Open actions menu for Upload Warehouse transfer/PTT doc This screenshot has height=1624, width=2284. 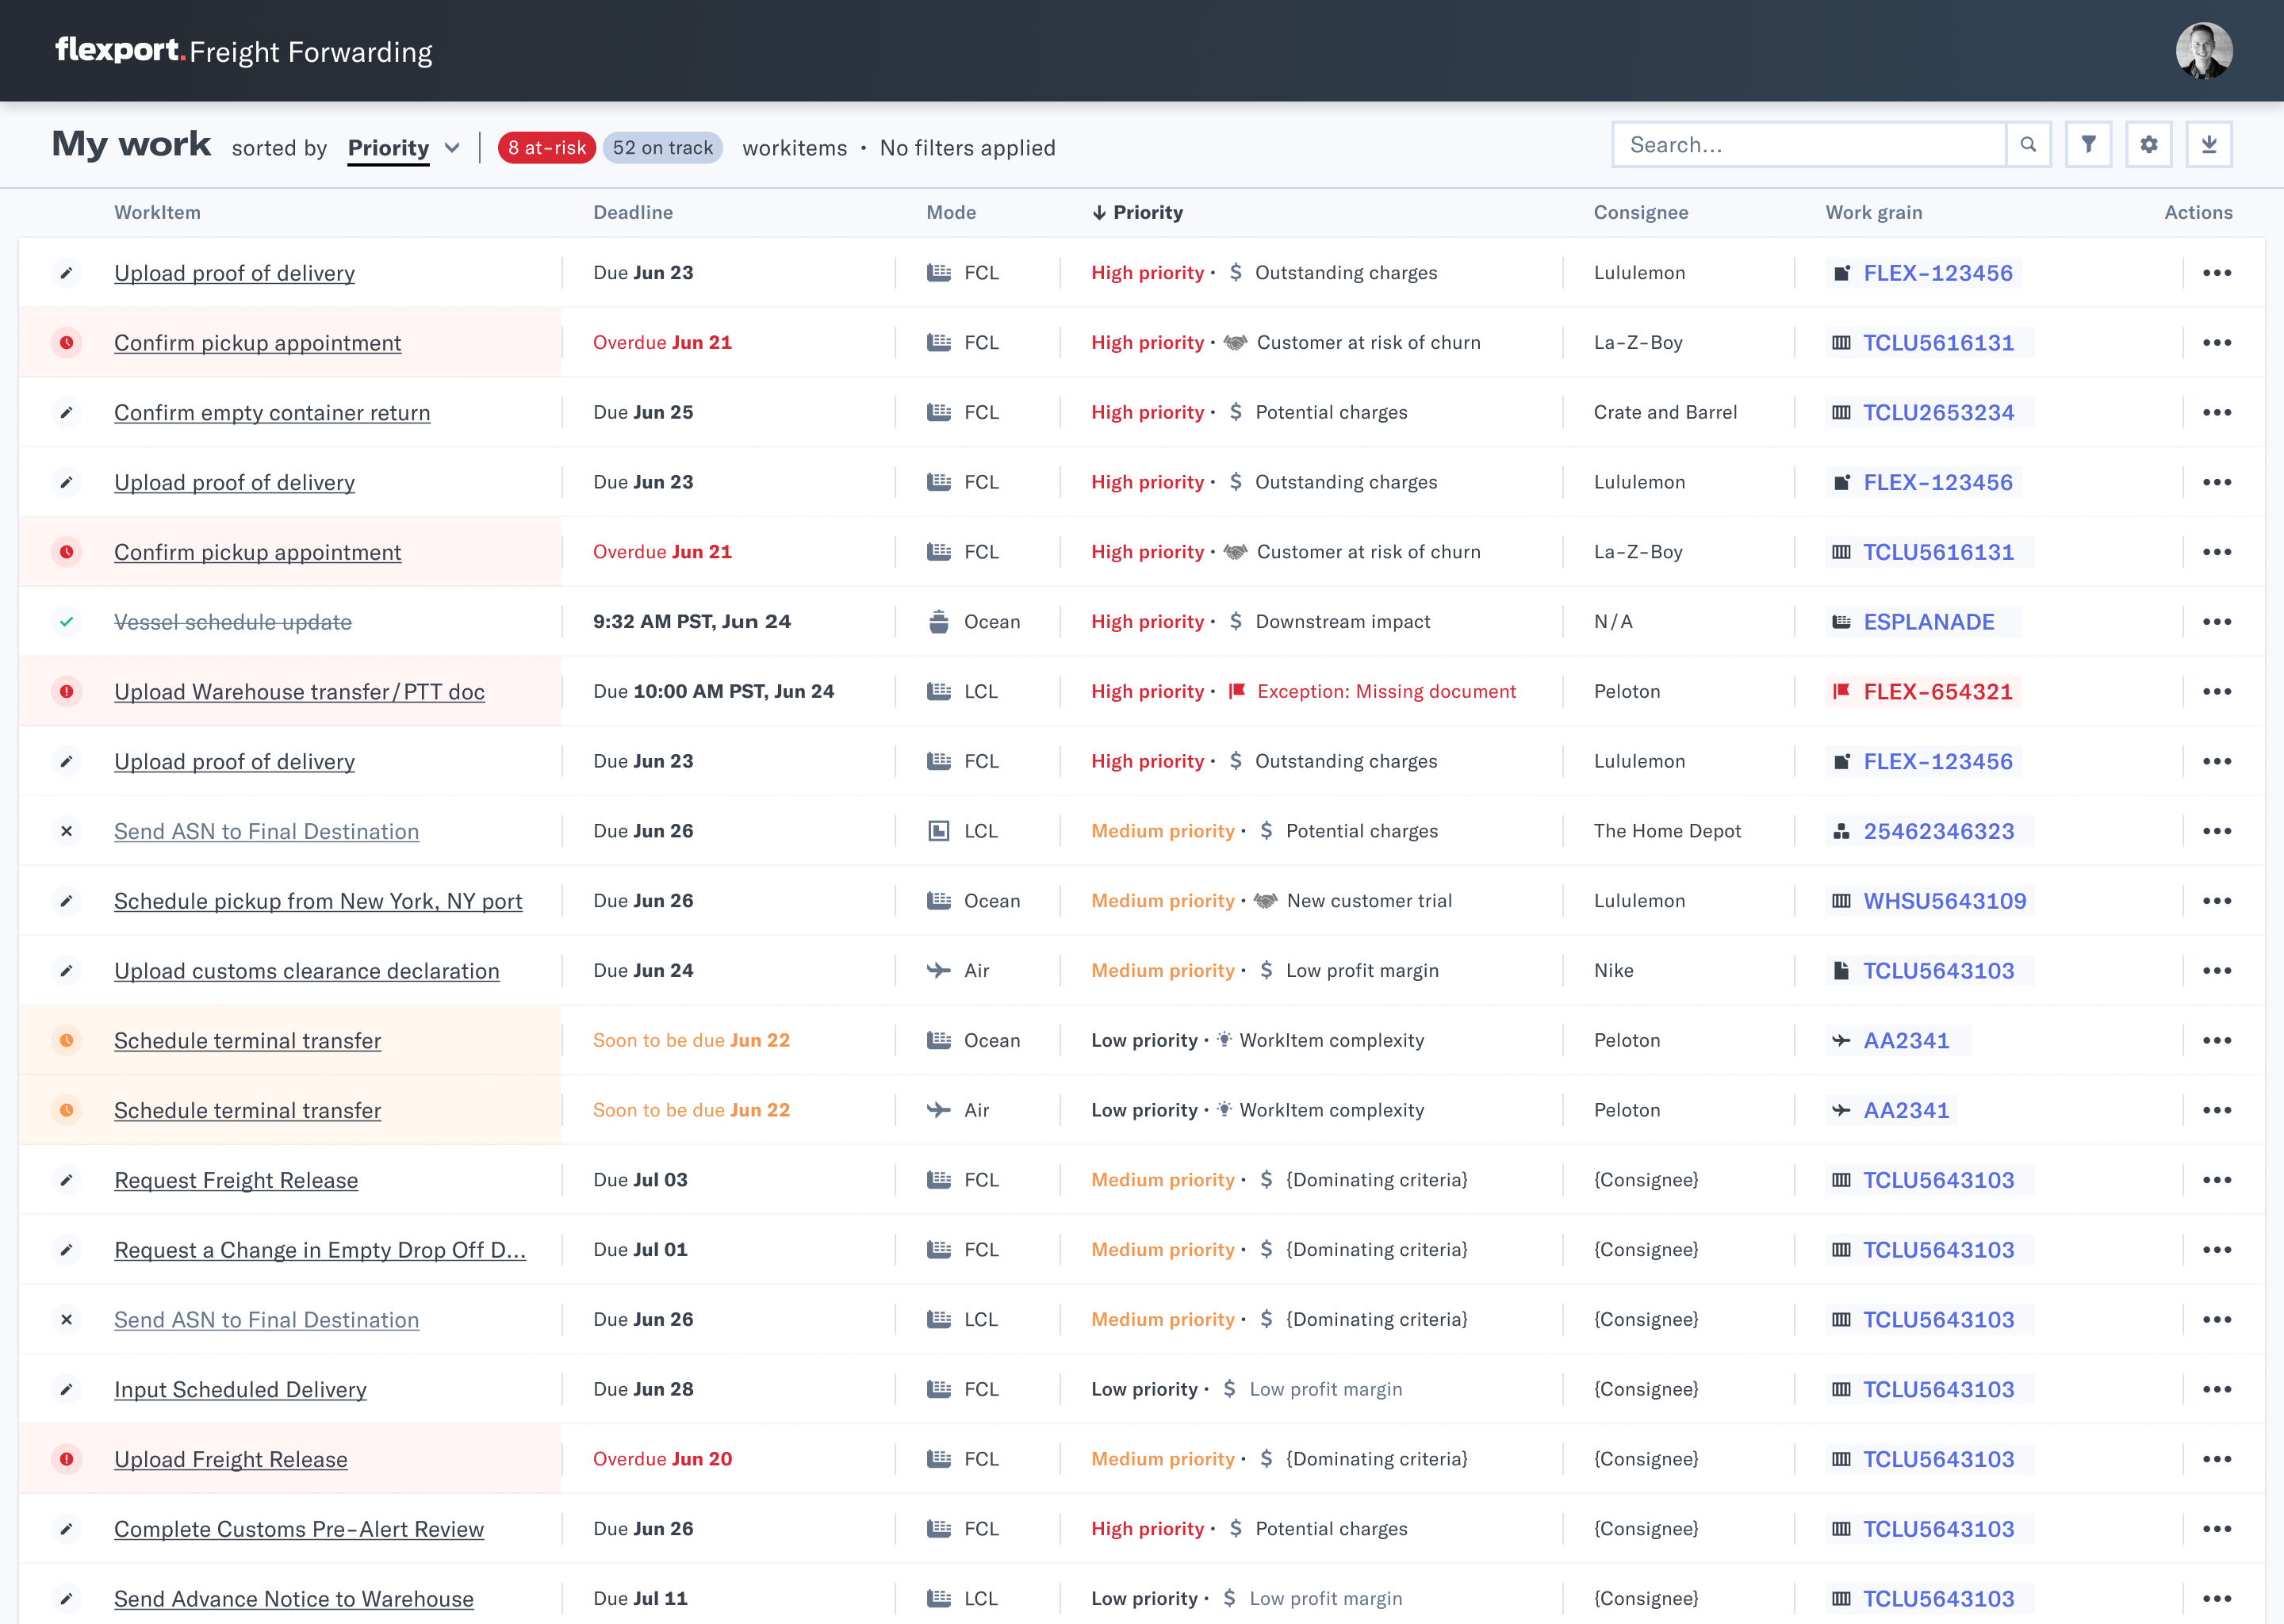pos(2217,692)
